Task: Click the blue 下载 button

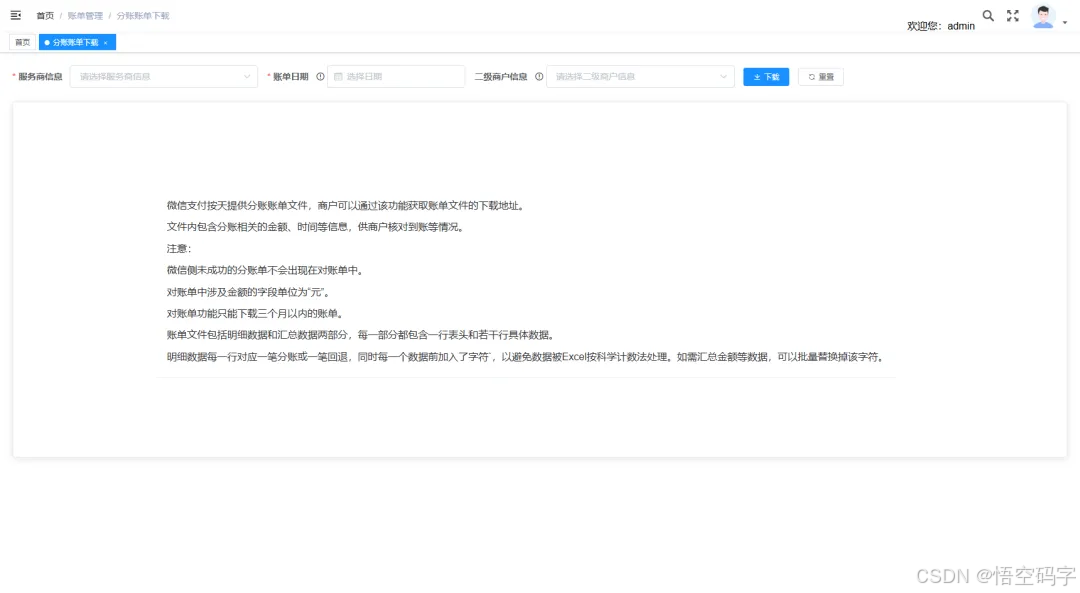Action: [766, 76]
